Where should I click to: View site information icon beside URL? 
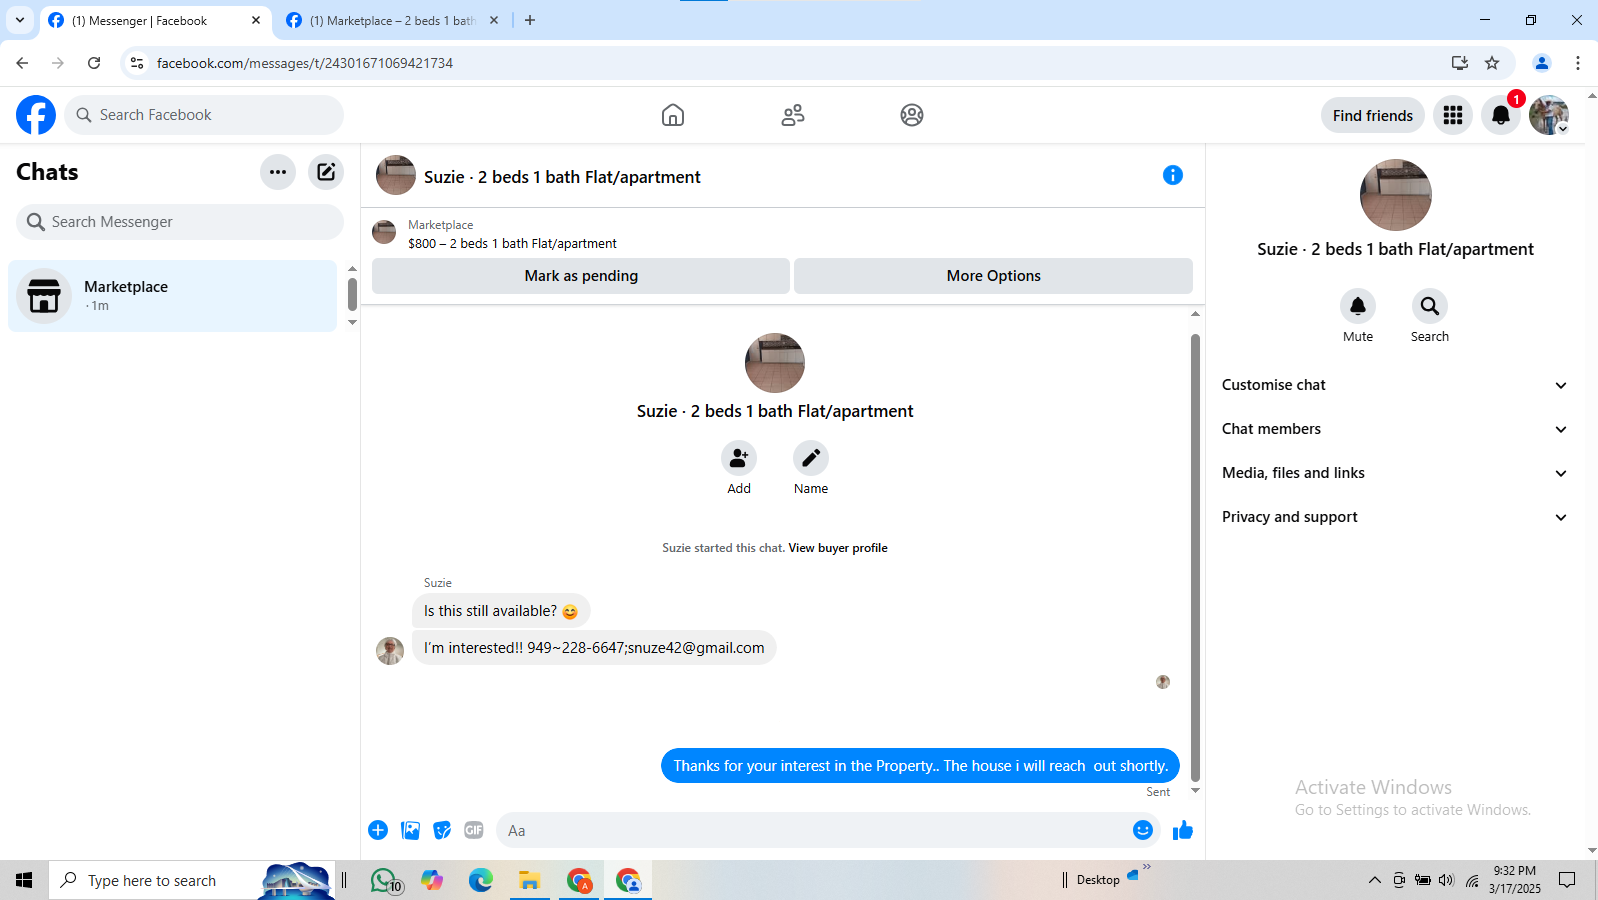pos(137,63)
